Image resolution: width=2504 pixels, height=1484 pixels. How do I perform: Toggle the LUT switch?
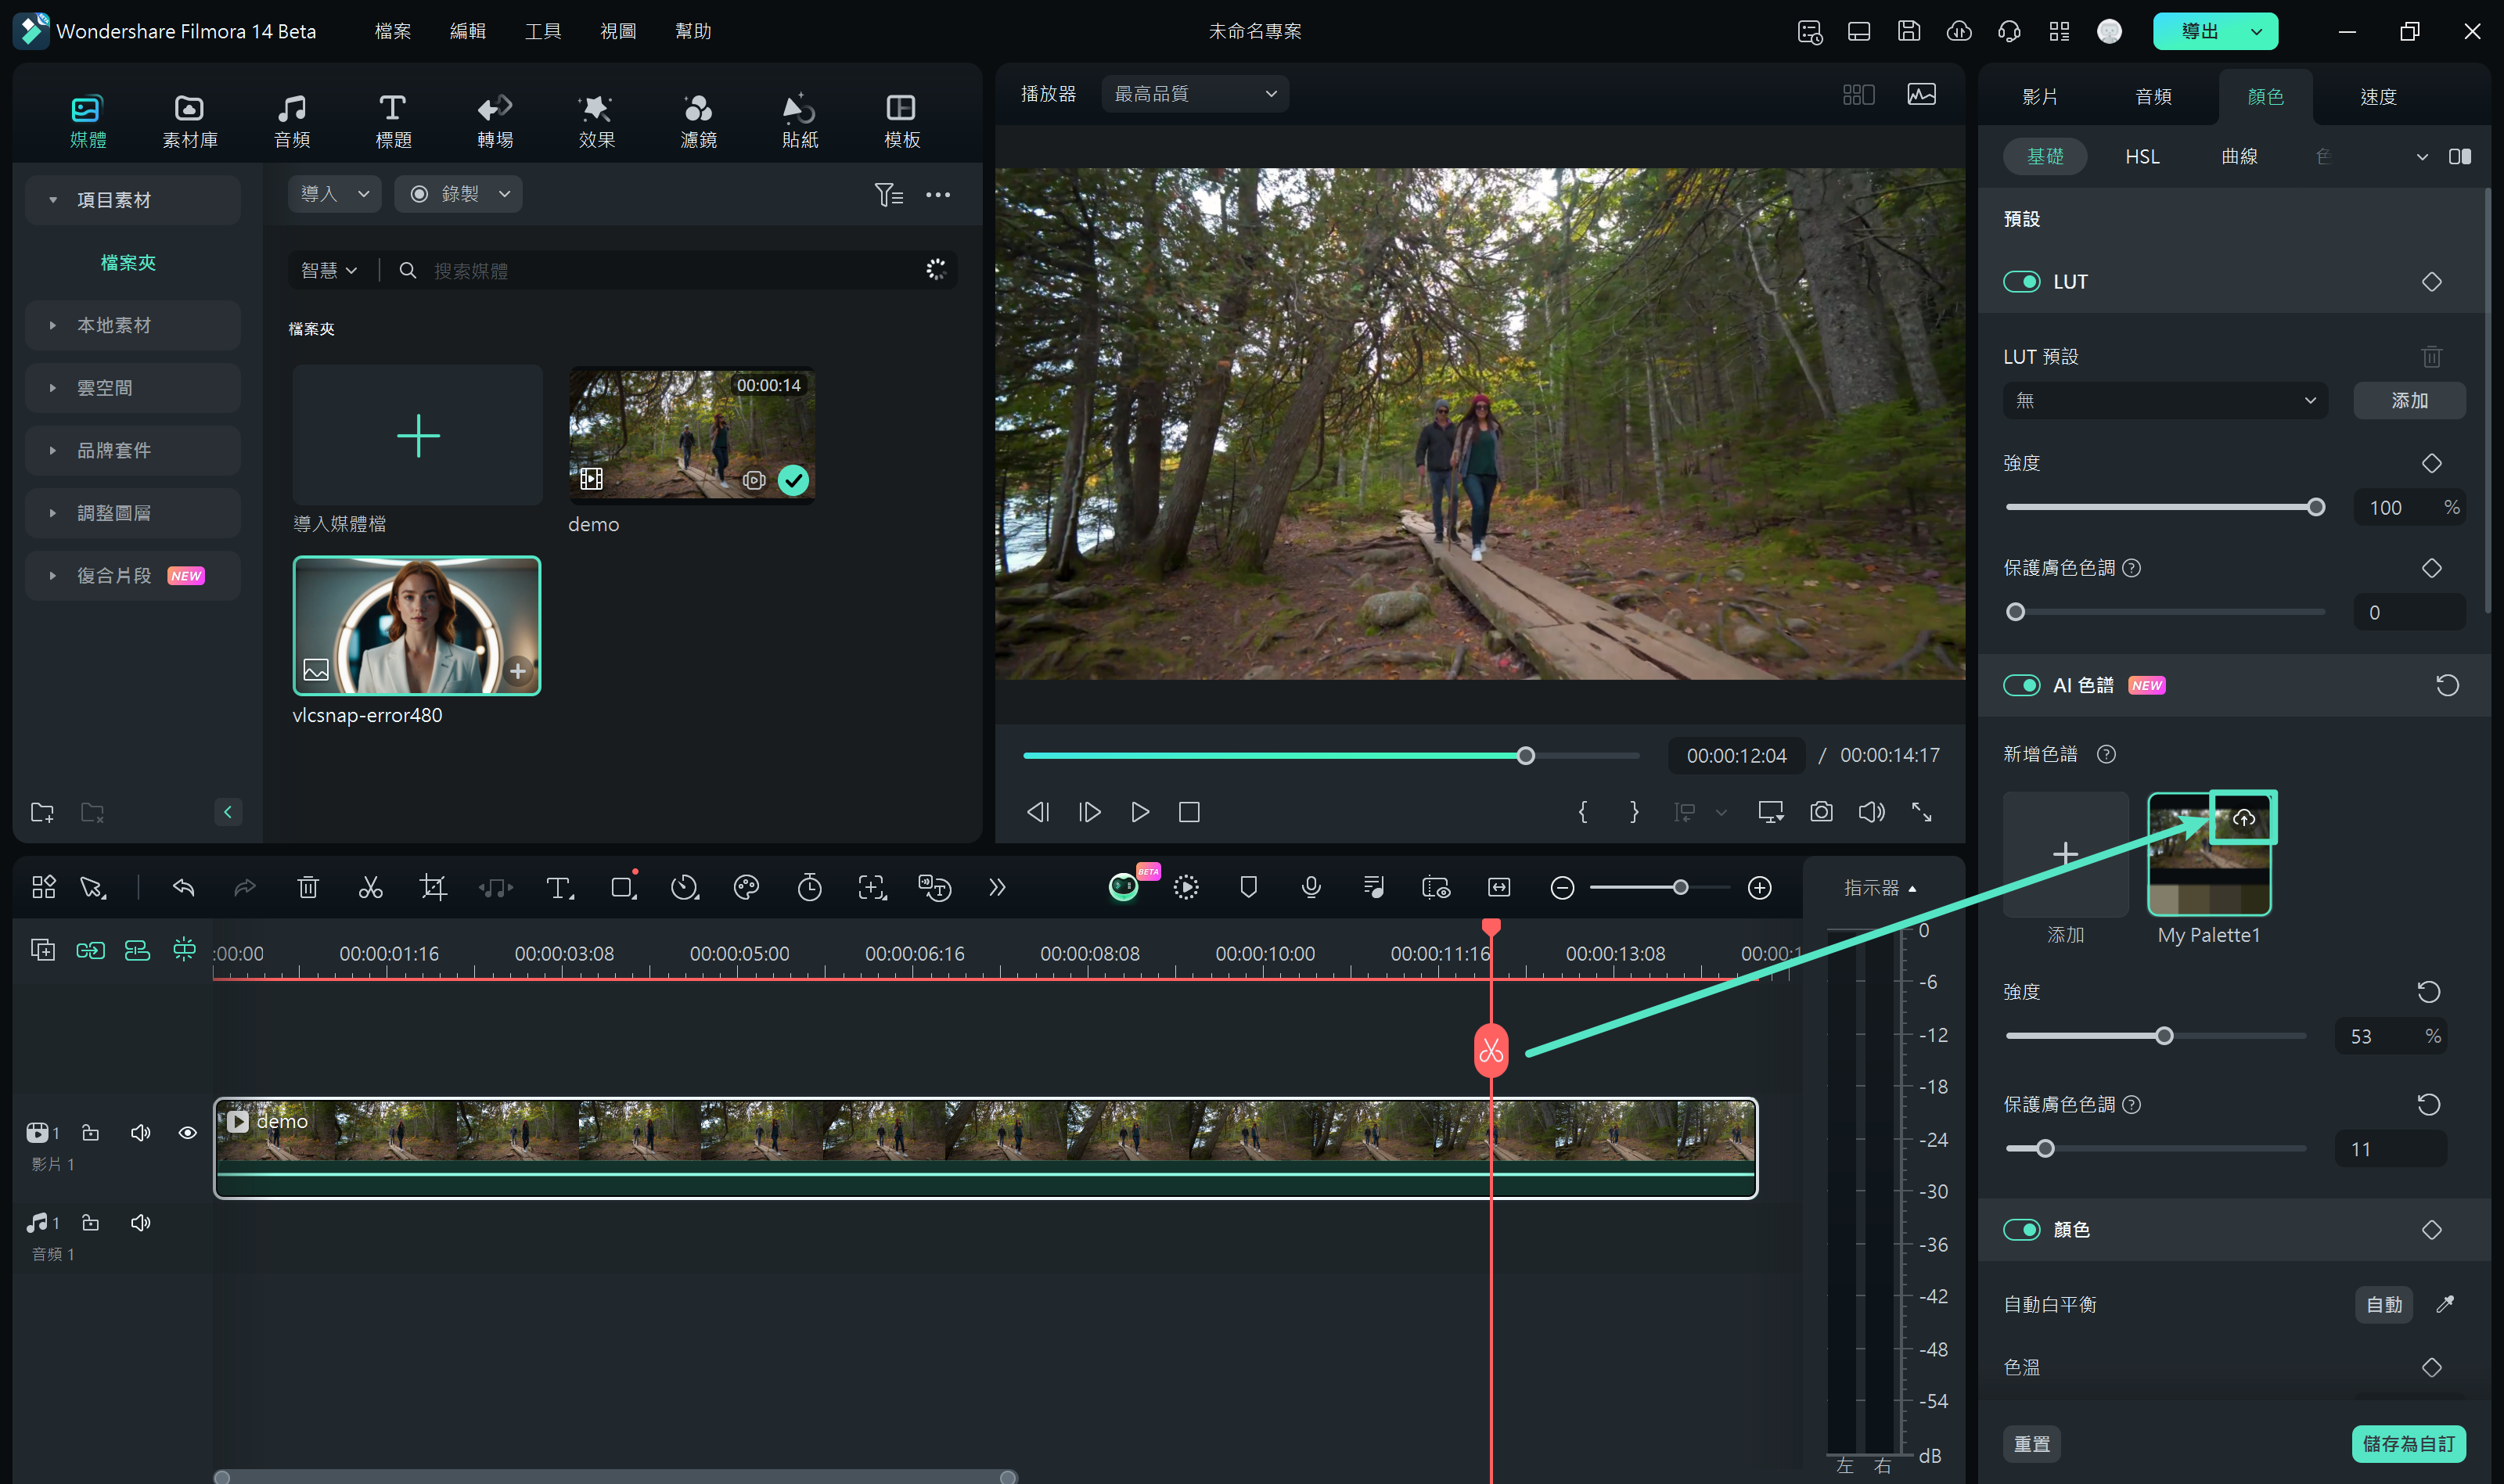pos(2022,281)
